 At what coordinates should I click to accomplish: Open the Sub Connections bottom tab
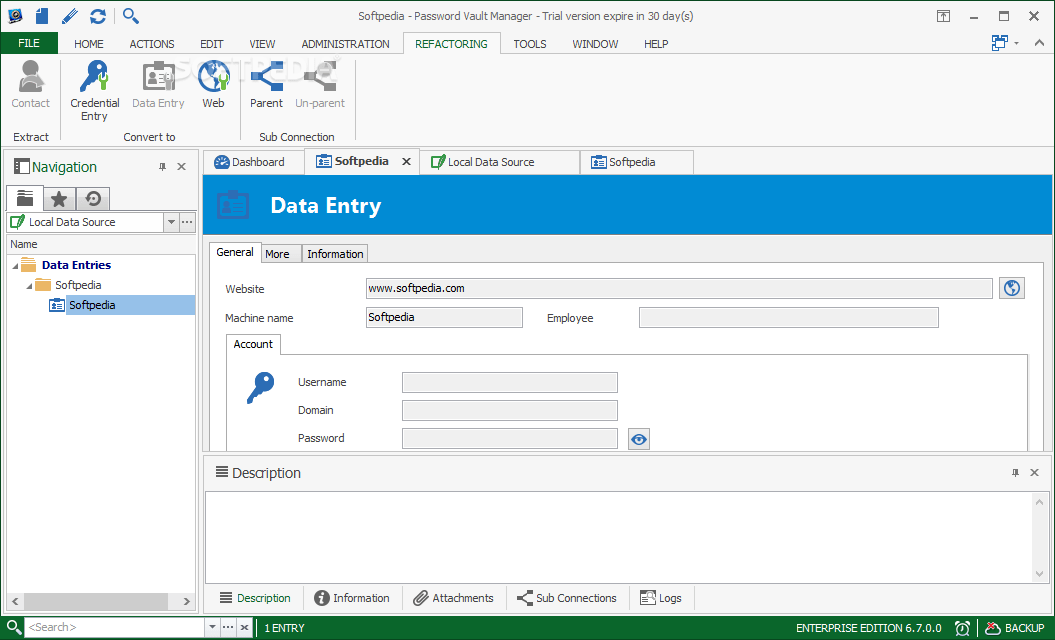pyautogui.click(x=567, y=598)
